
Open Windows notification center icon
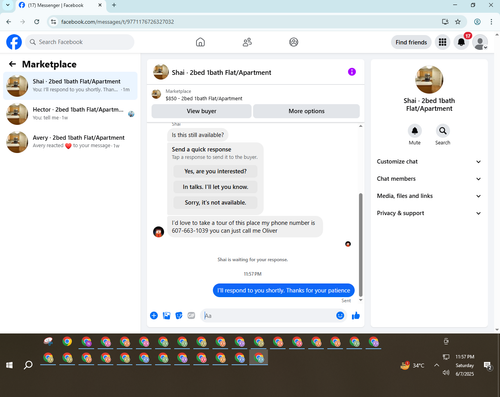tap(488, 365)
